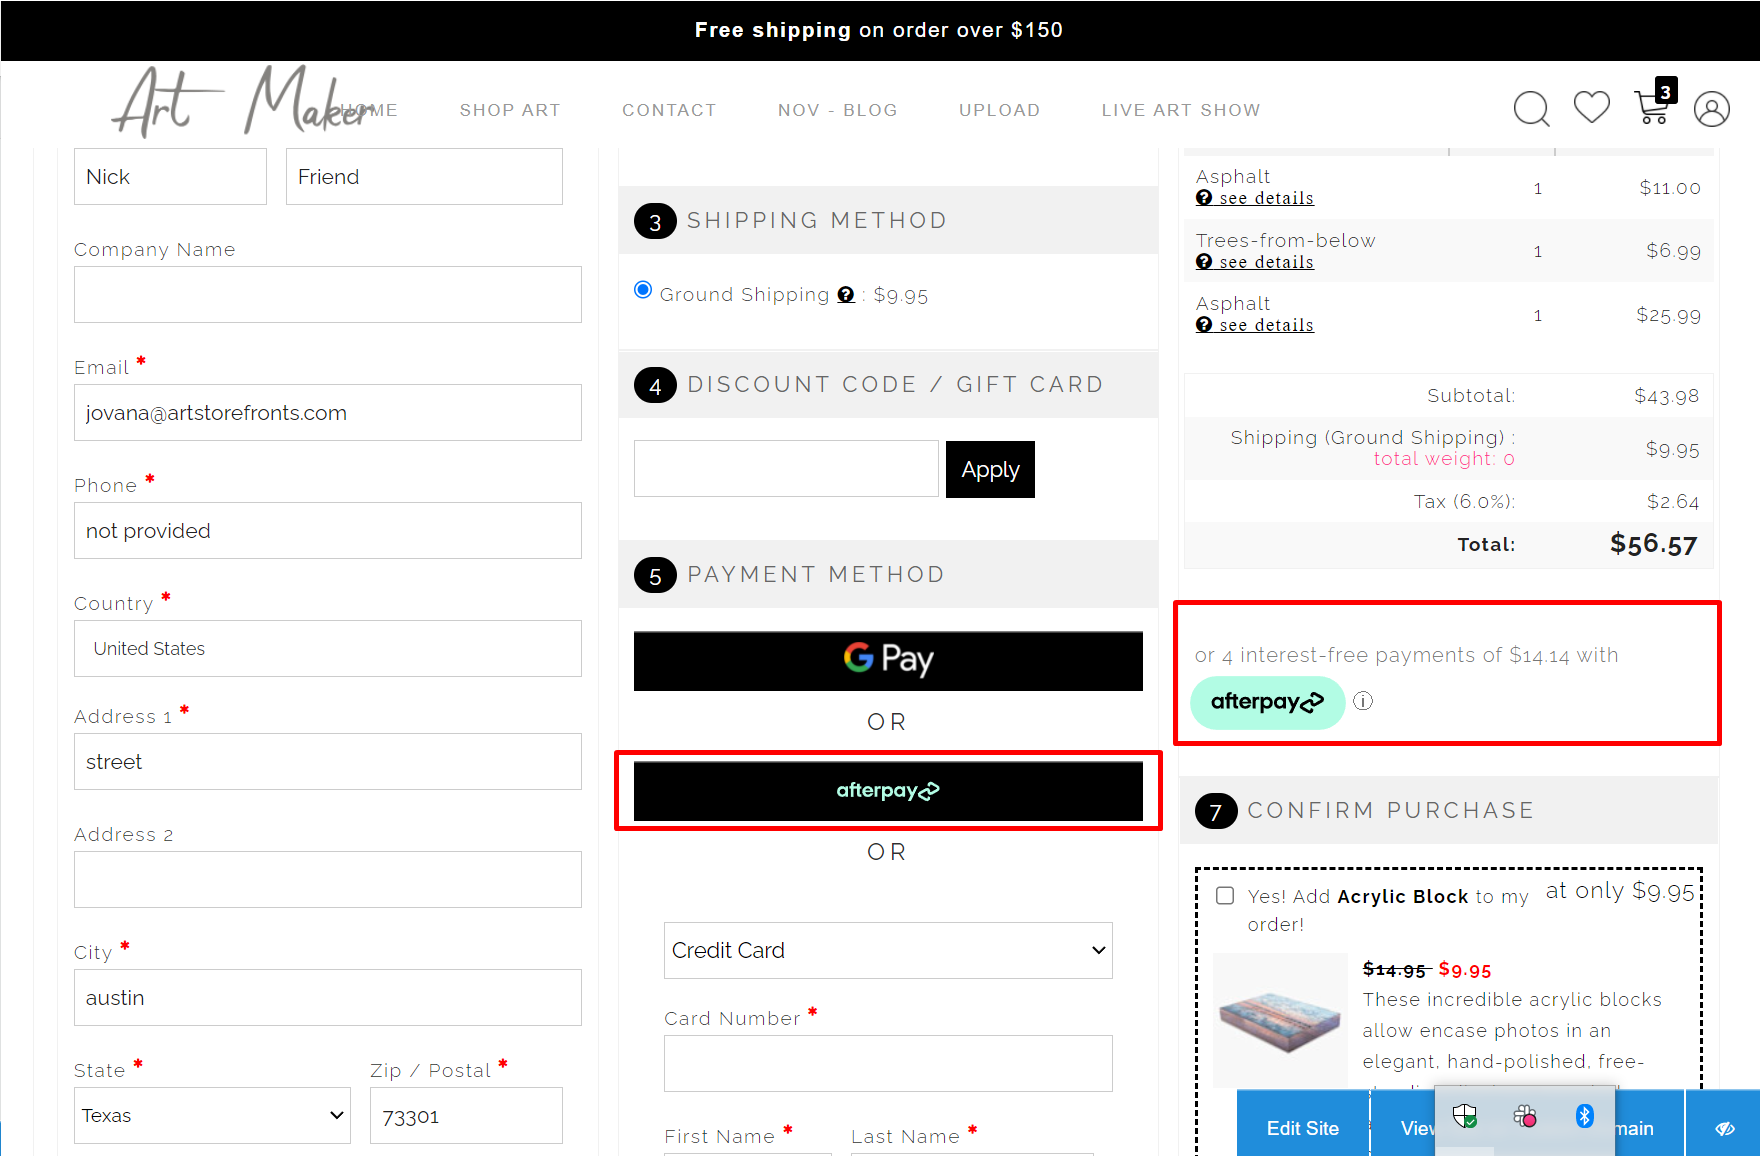This screenshot has height=1156, width=1763.
Task: Click the Afterpay info icon
Action: pyautogui.click(x=1363, y=701)
